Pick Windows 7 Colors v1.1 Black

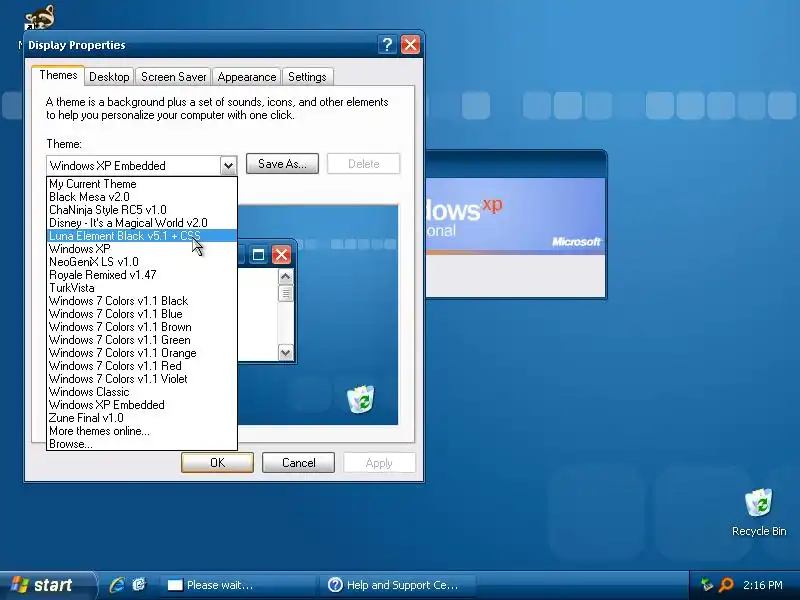pos(142,301)
